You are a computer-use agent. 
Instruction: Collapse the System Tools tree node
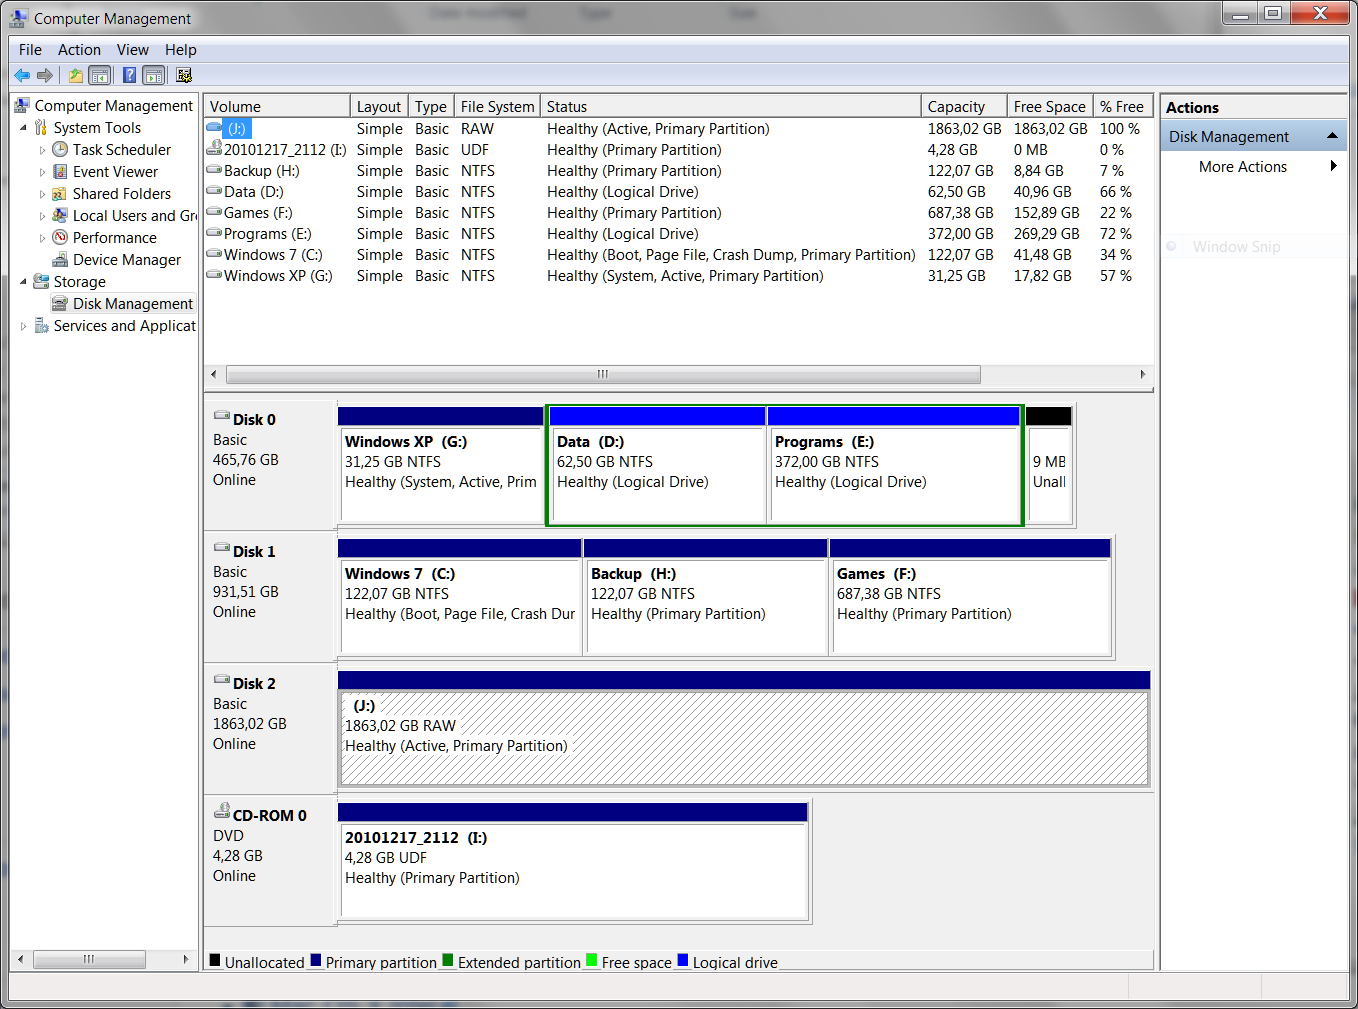(x=23, y=127)
